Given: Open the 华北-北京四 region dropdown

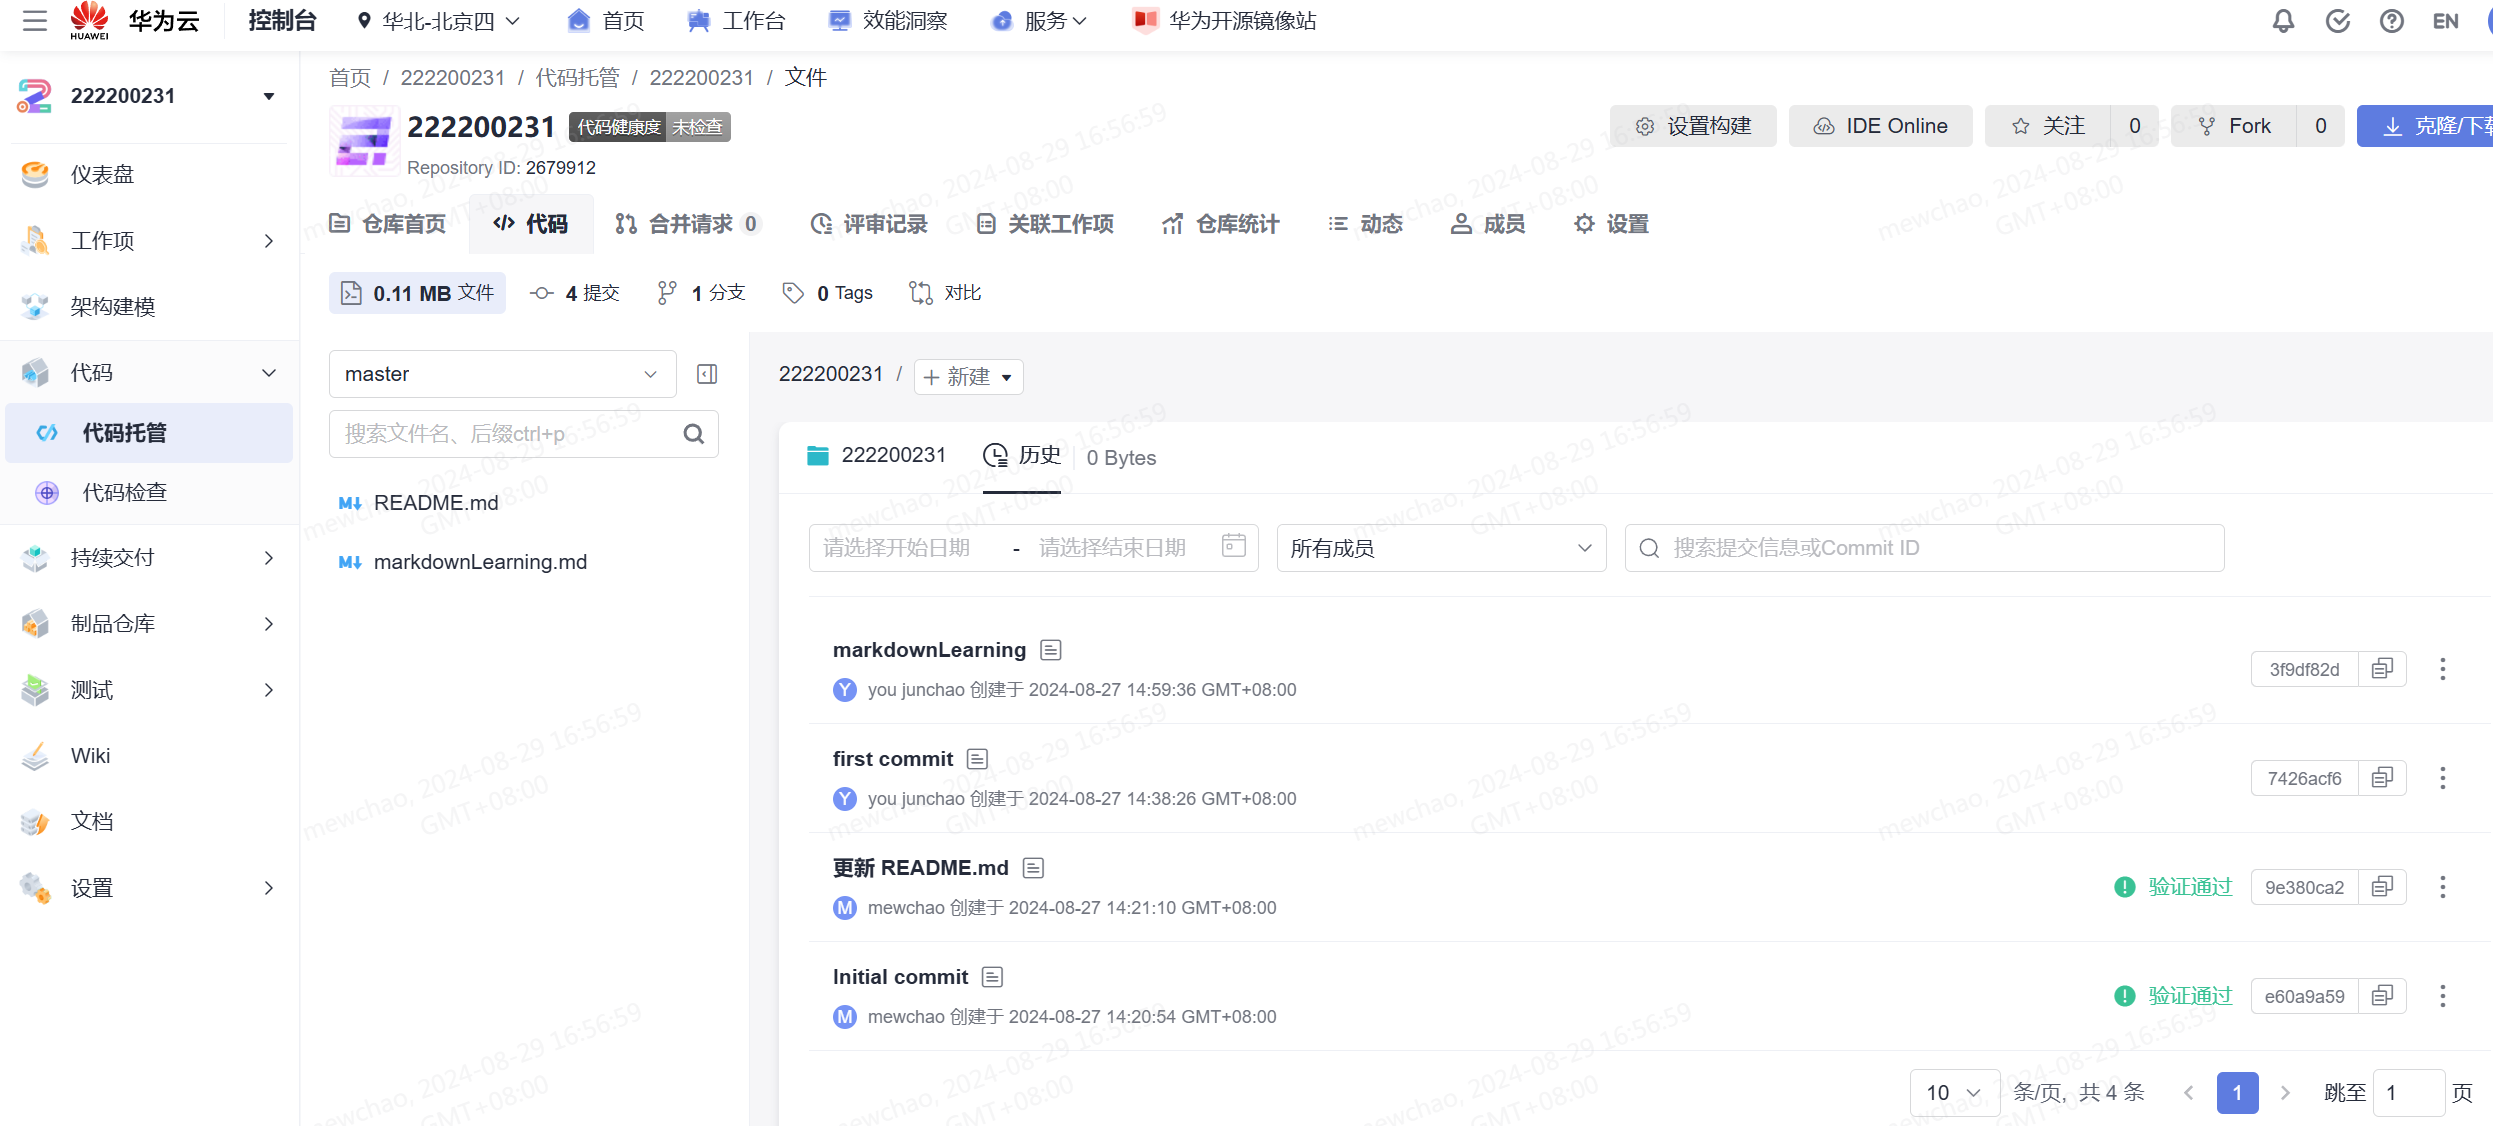Looking at the screenshot, I should pyautogui.click(x=439, y=21).
